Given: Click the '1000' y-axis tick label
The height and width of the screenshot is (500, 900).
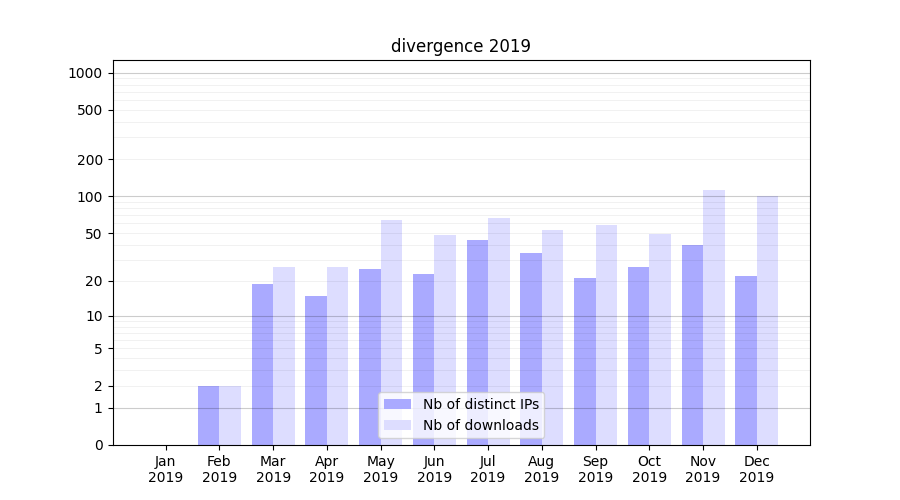Looking at the screenshot, I should click(x=85, y=73).
